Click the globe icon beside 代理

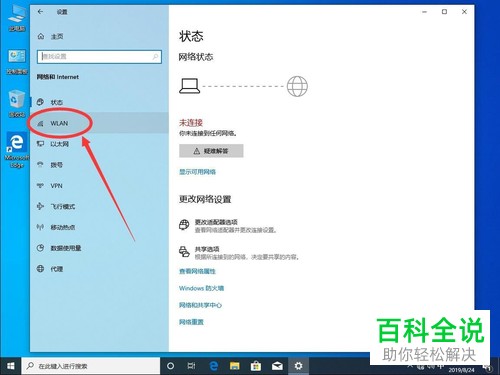pos(40,269)
